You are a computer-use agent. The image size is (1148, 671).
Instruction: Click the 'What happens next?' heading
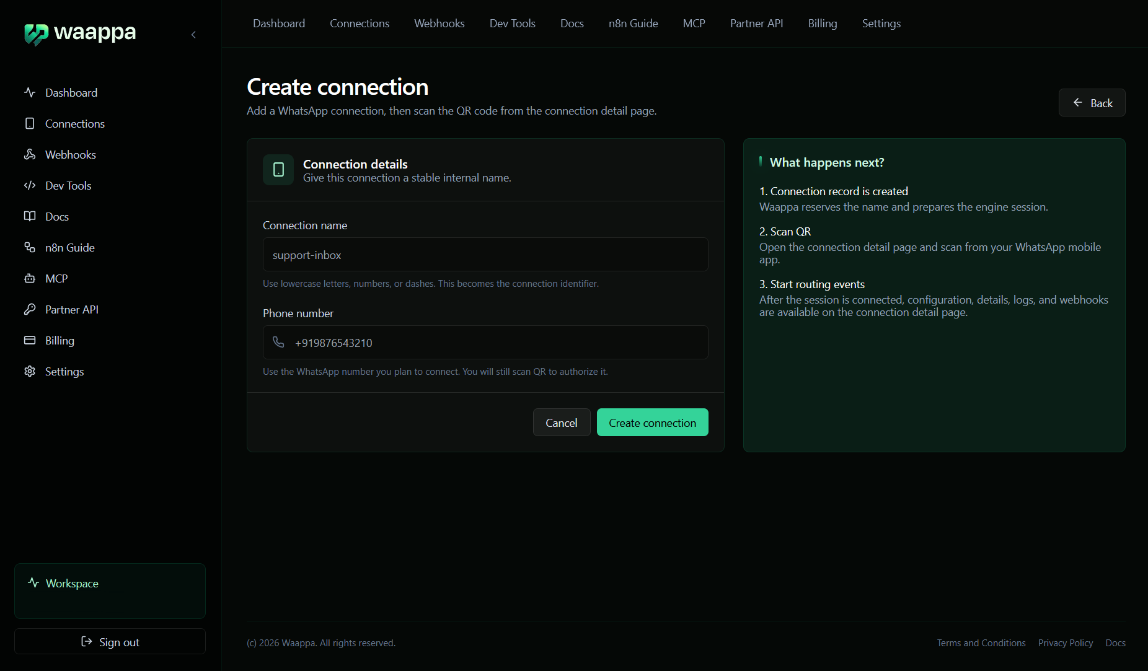click(x=827, y=163)
